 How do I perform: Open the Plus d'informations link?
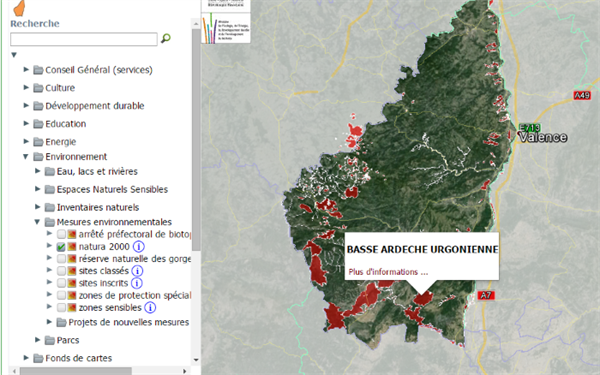388,272
